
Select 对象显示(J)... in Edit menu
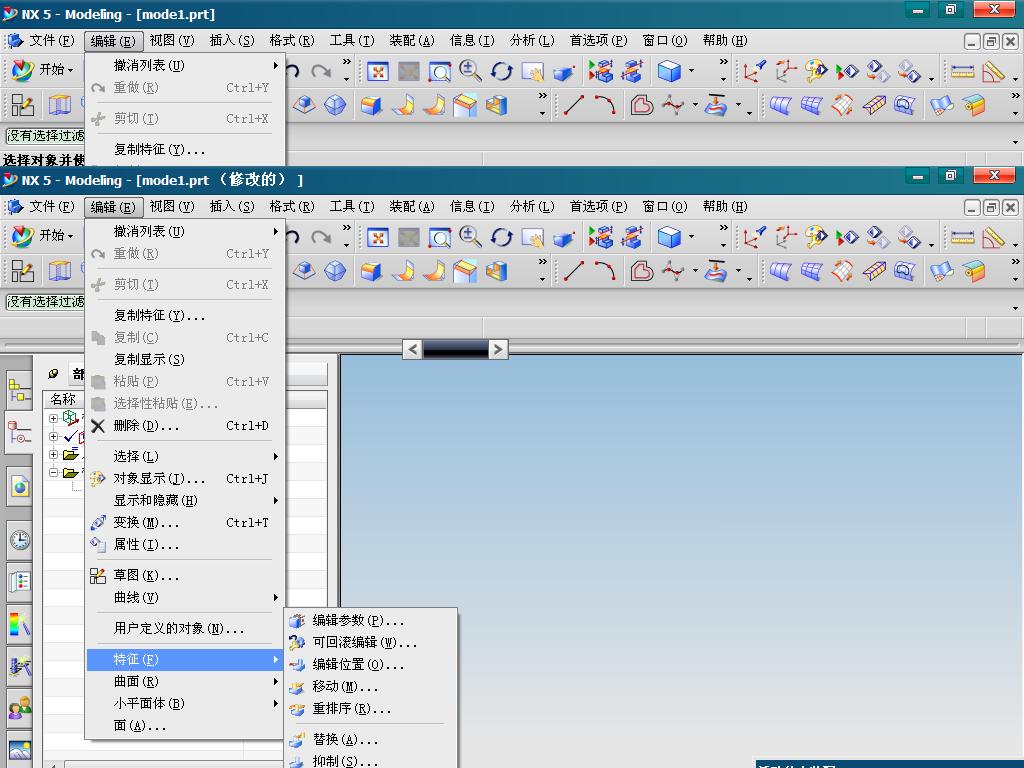click(x=185, y=479)
